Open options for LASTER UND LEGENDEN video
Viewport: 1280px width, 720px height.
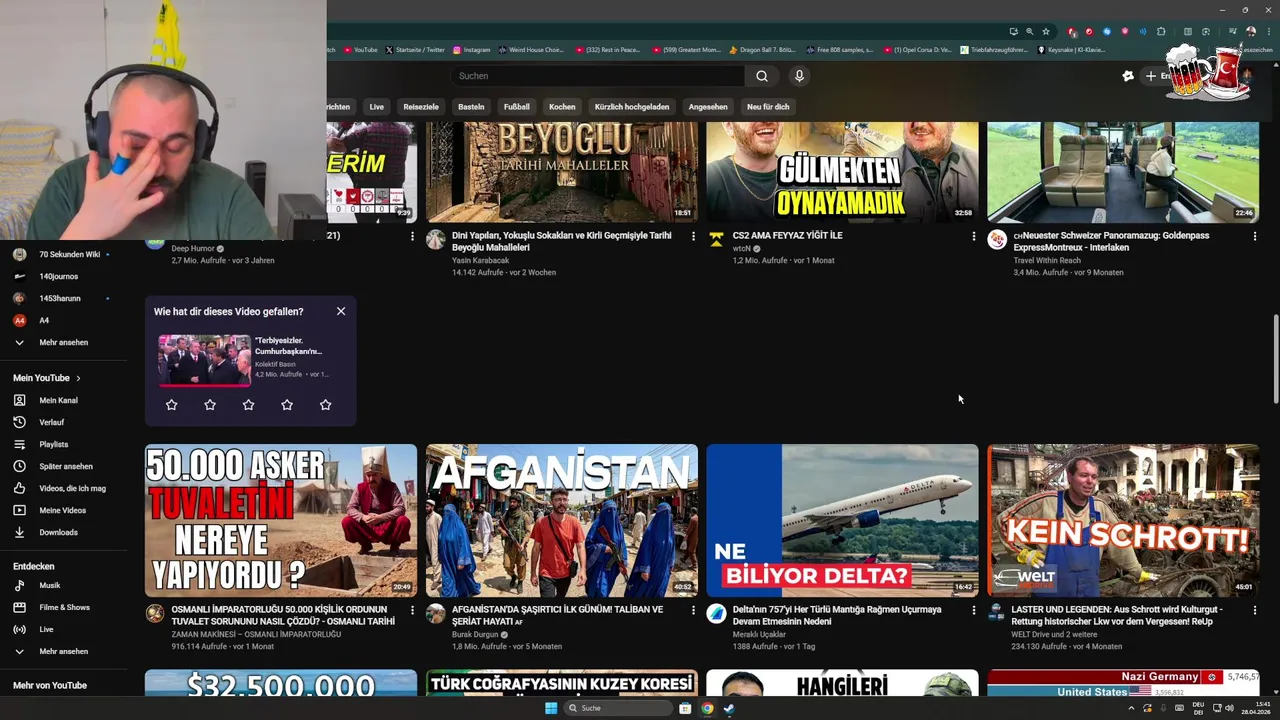click(x=1255, y=610)
